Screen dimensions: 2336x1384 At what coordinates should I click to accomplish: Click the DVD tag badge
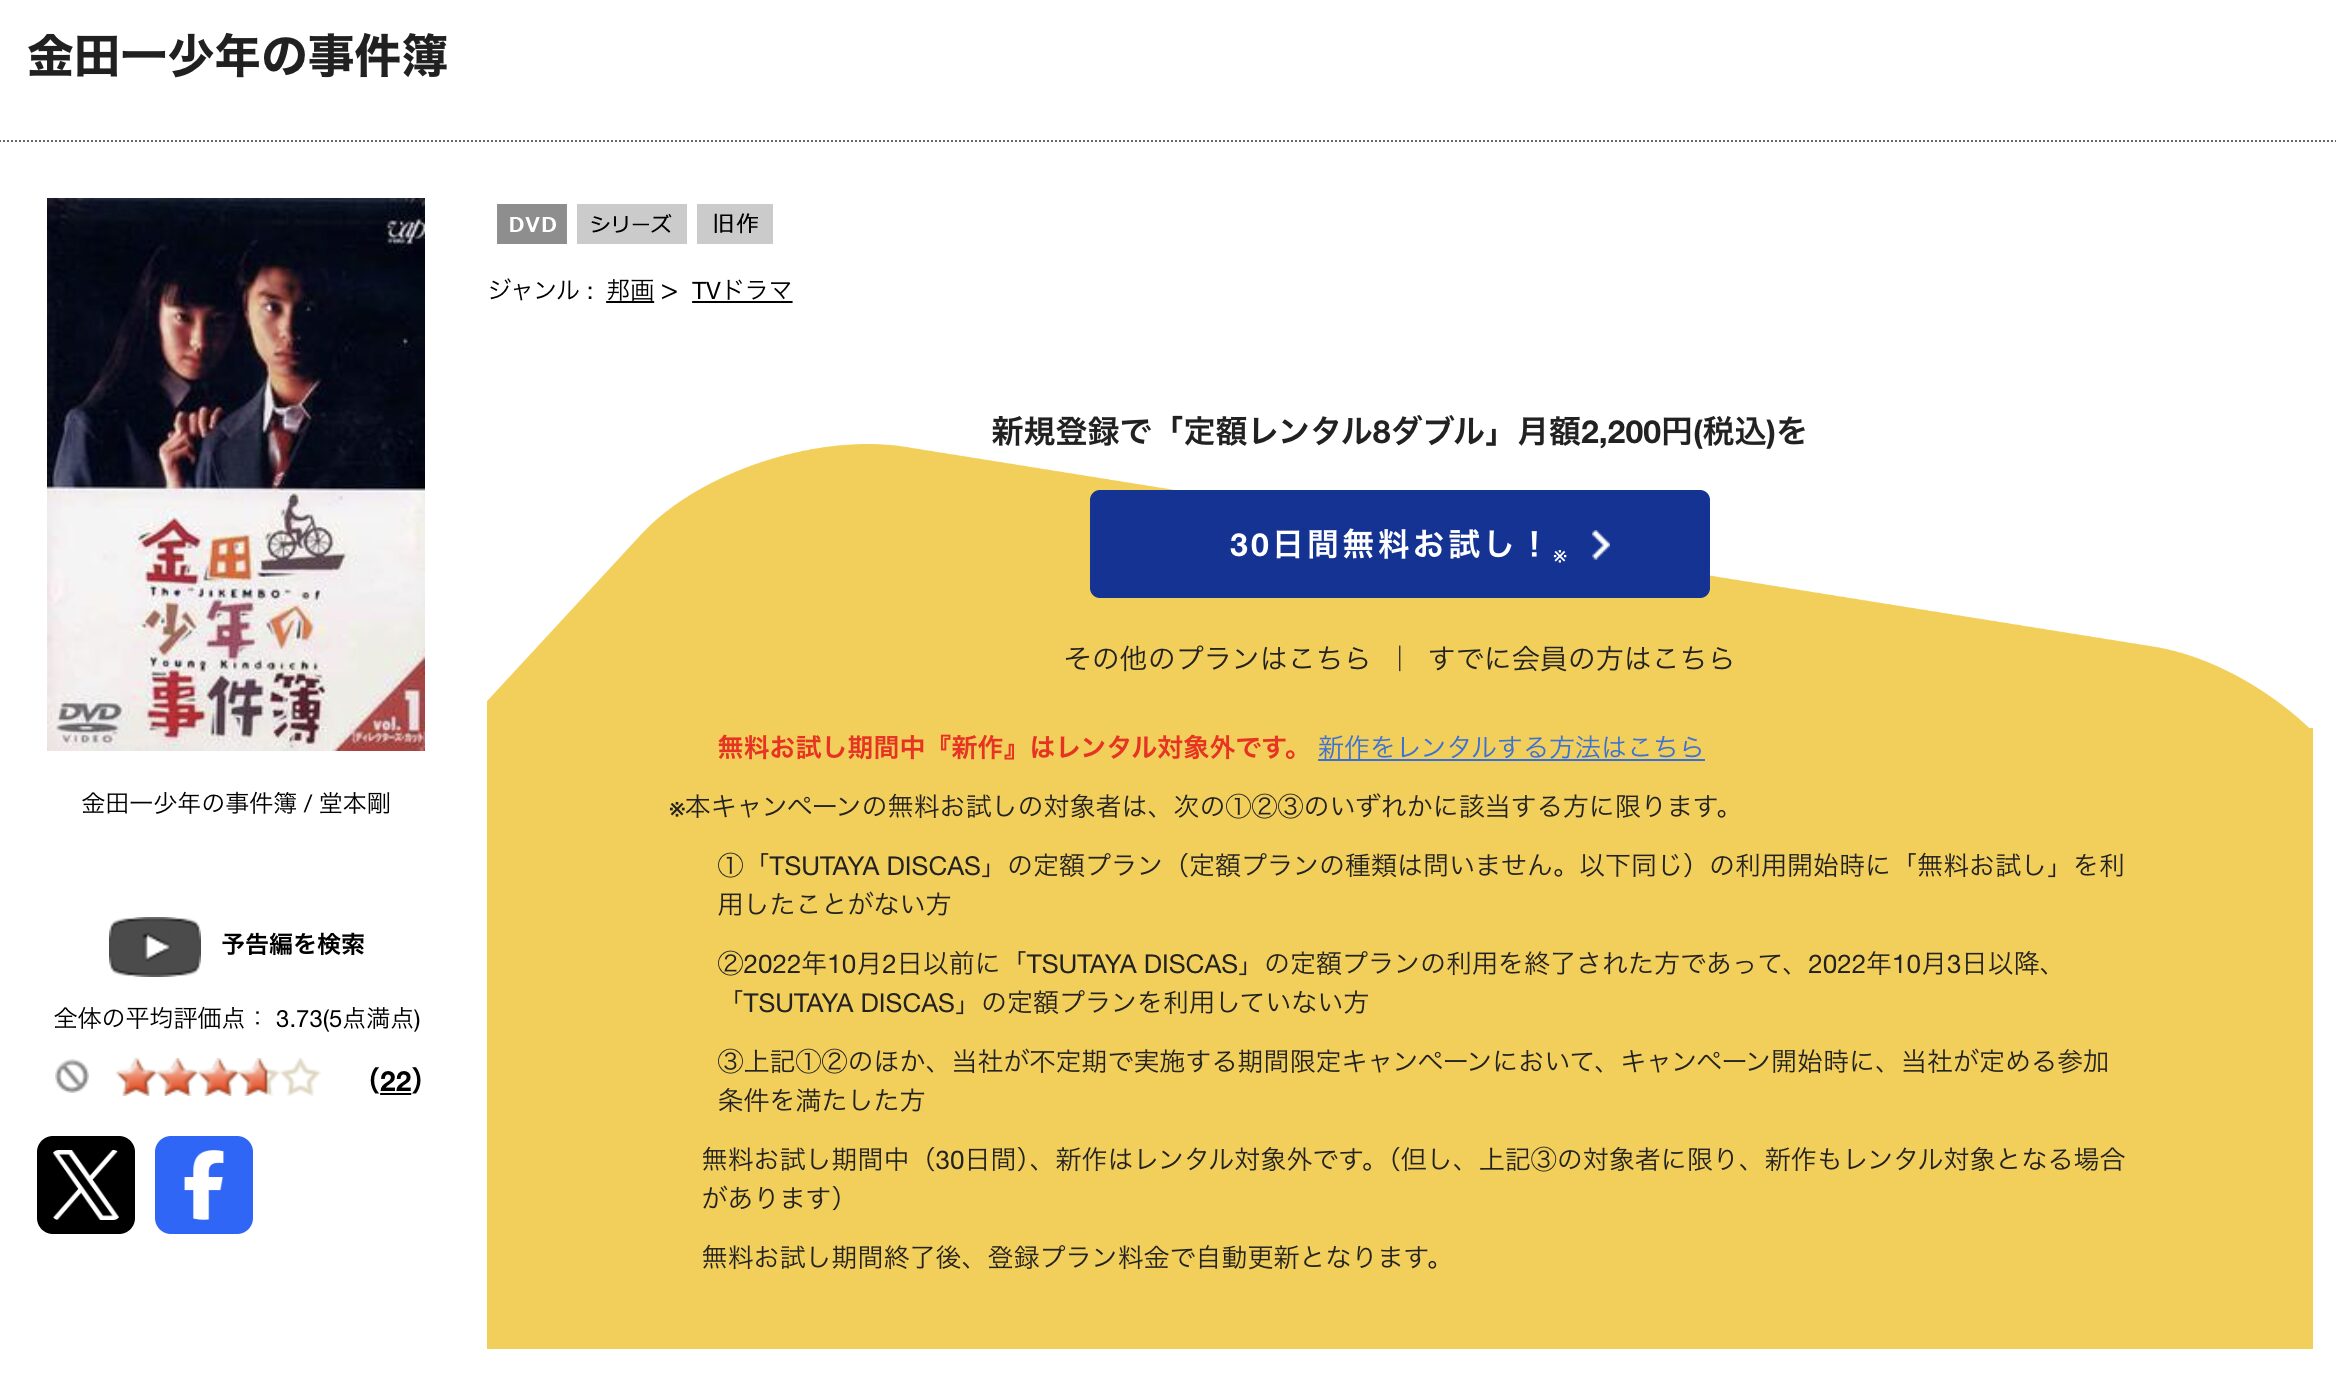point(532,224)
